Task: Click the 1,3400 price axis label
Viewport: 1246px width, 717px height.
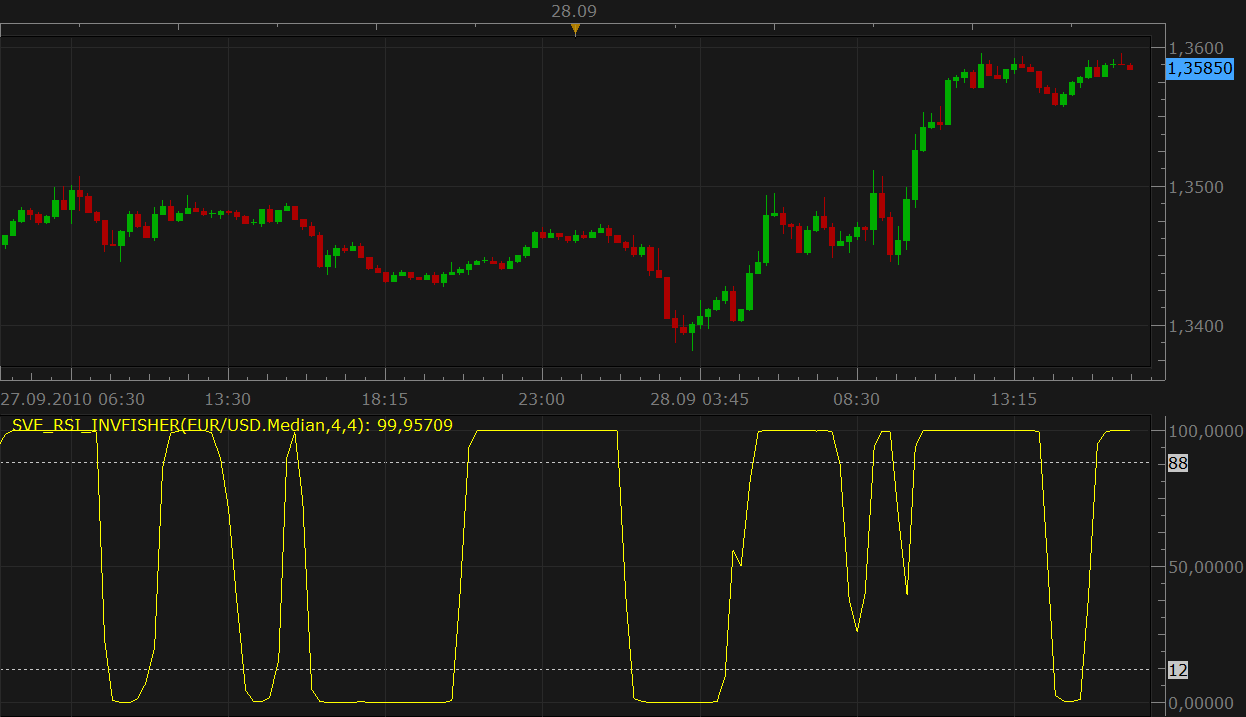Action: [1195, 326]
